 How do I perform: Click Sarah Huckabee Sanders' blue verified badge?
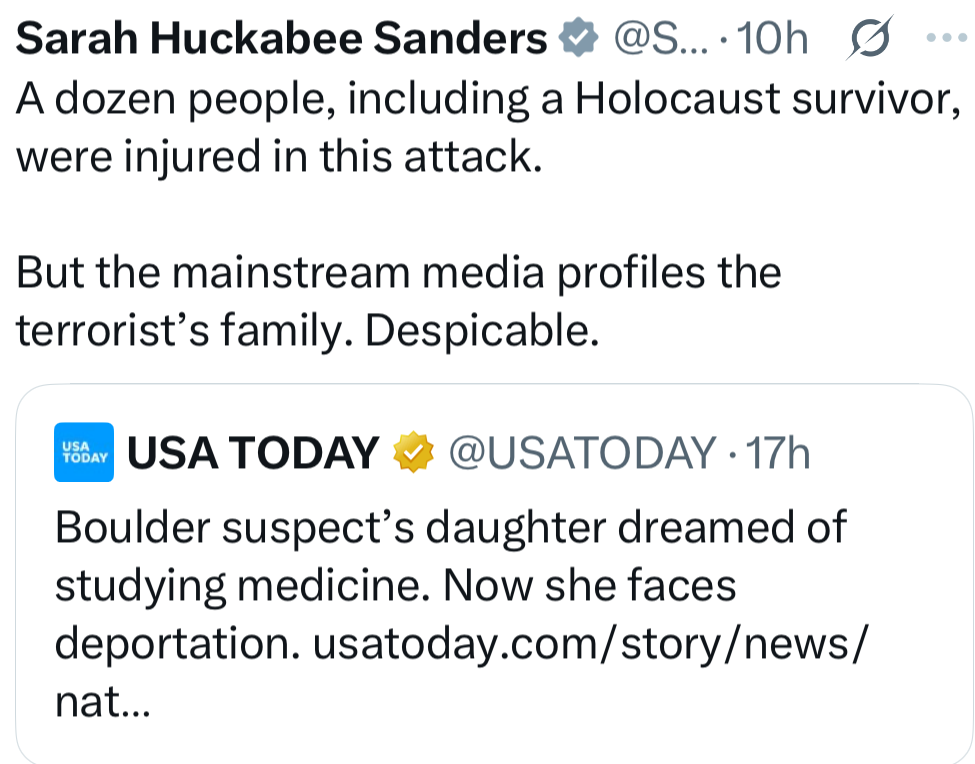coord(574,39)
